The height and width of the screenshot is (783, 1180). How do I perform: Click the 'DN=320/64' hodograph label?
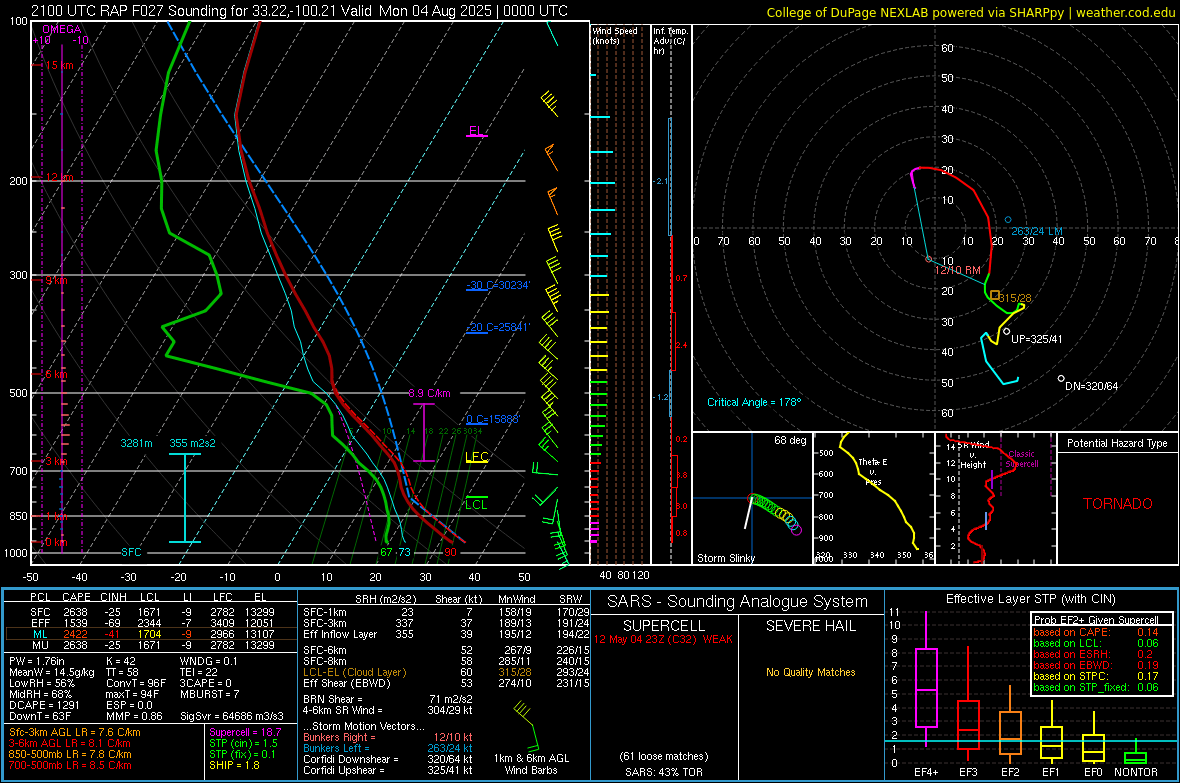[x=1091, y=385]
